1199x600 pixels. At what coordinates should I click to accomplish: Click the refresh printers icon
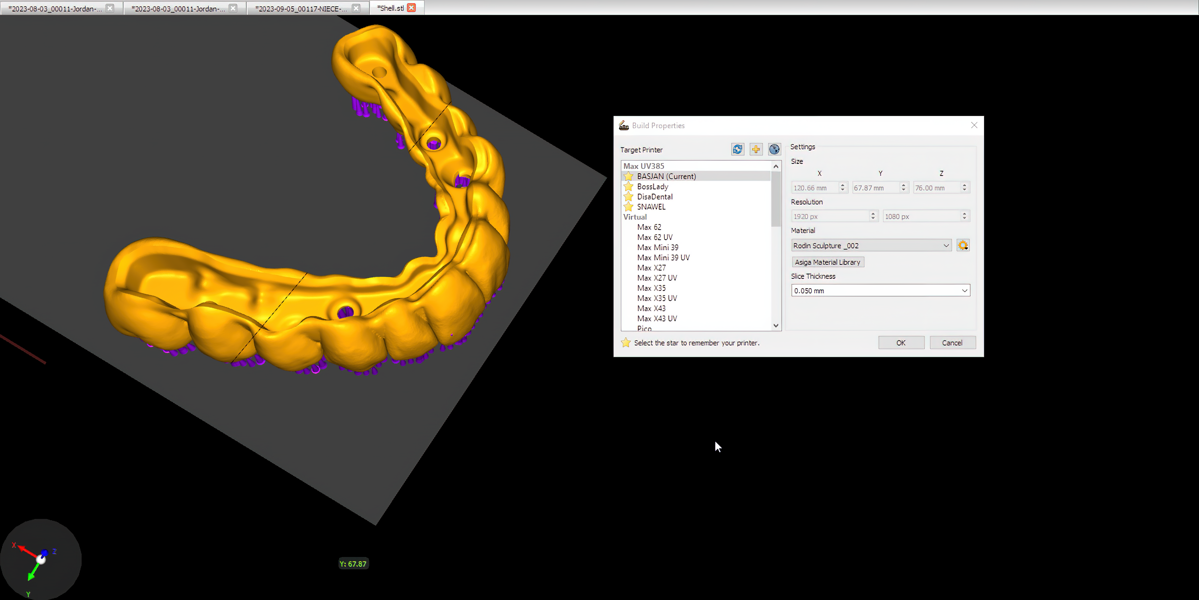click(737, 149)
